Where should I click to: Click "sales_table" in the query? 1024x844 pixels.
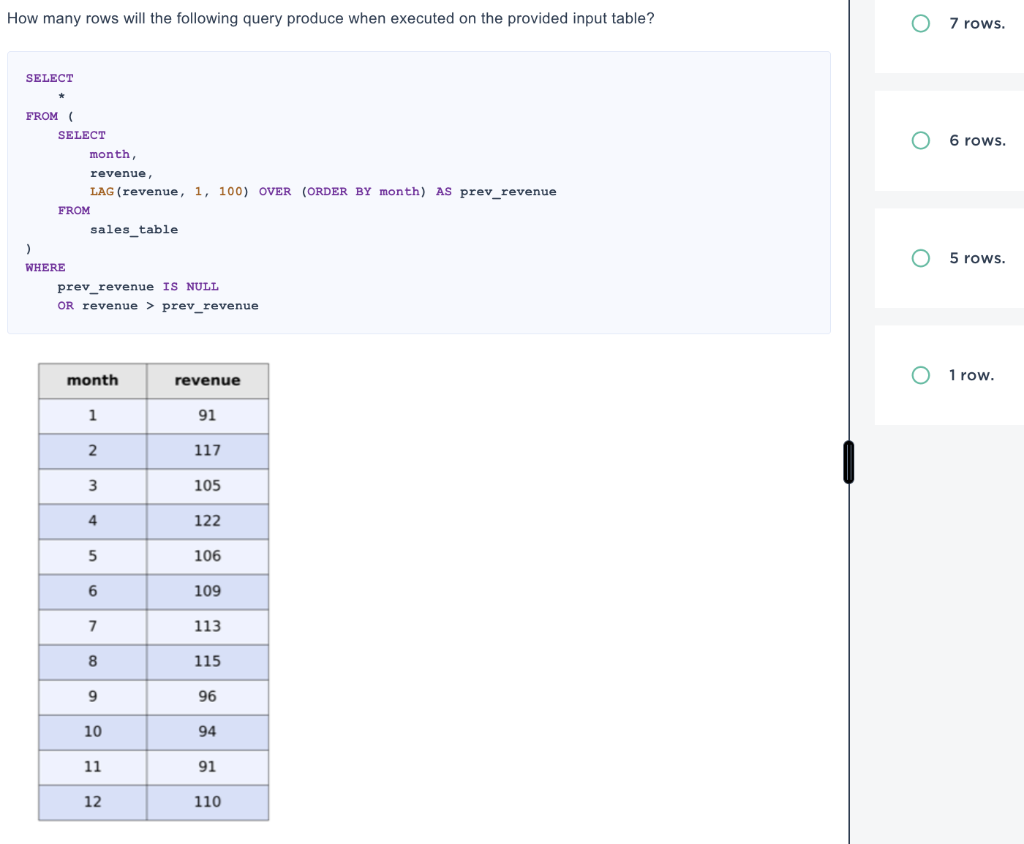pos(134,230)
